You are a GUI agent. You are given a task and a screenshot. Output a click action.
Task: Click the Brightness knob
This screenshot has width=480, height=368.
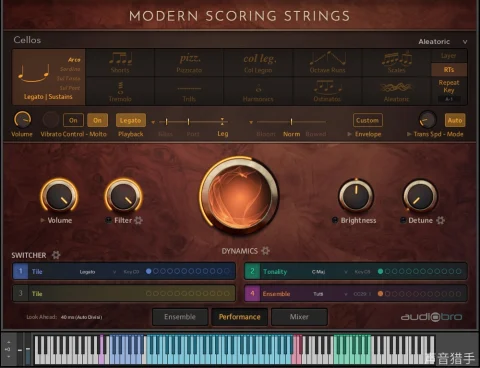pos(356,196)
